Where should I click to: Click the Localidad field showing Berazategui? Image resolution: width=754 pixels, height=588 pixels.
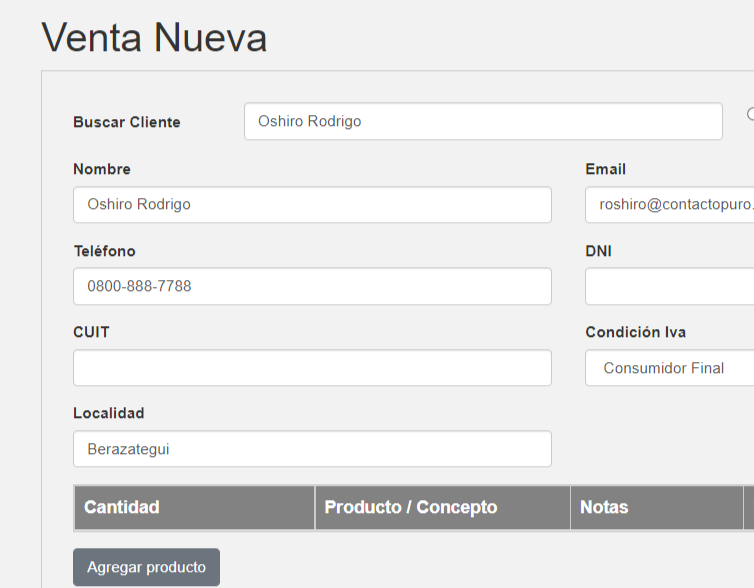pyautogui.click(x=312, y=449)
